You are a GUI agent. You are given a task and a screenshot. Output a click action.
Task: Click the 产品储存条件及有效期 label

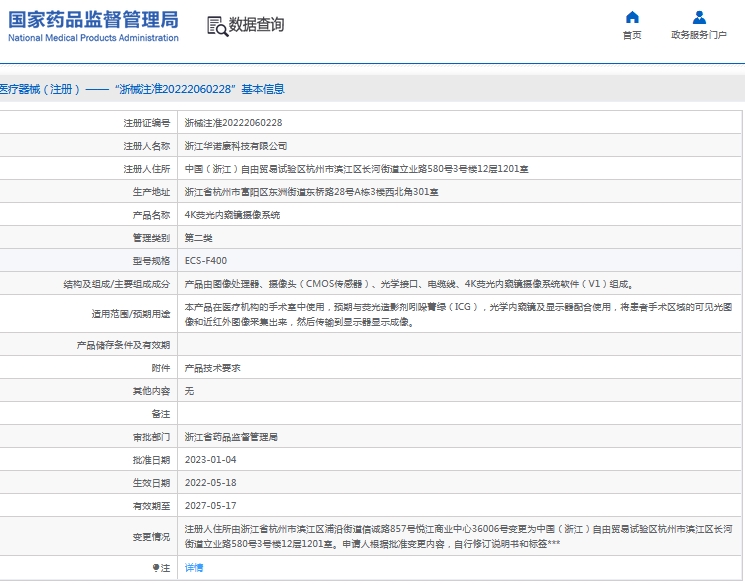[x=123, y=345]
